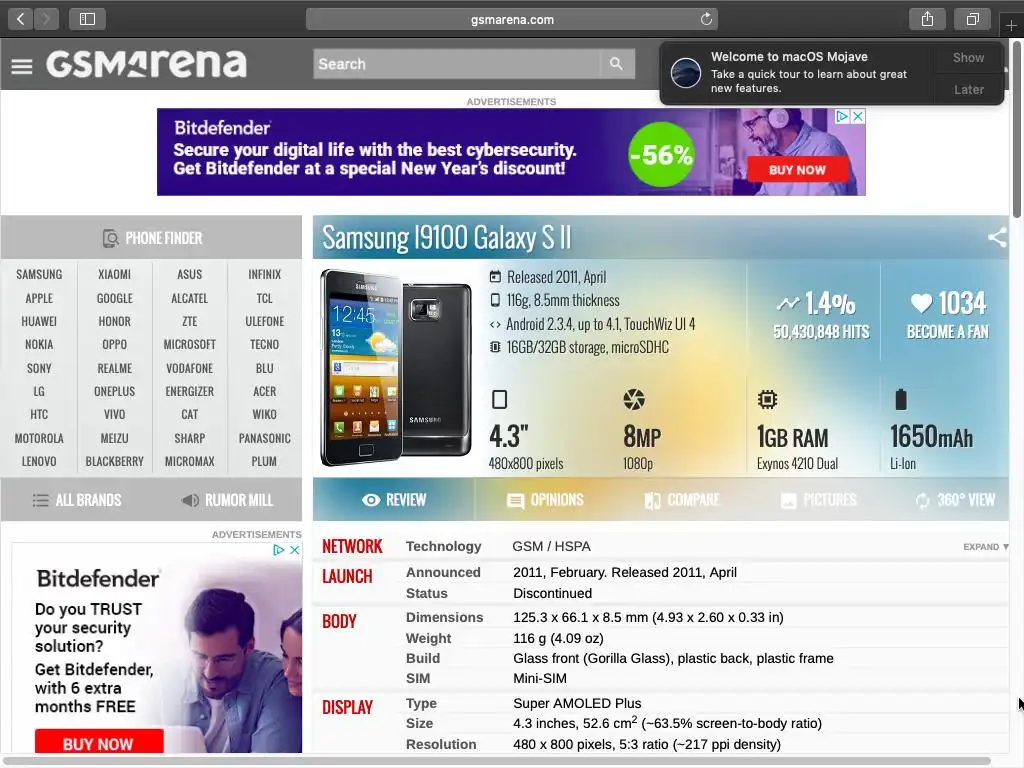Click BUY NOW on top banner ad
This screenshot has width=1024, height=768.
[x=797, y=170]
